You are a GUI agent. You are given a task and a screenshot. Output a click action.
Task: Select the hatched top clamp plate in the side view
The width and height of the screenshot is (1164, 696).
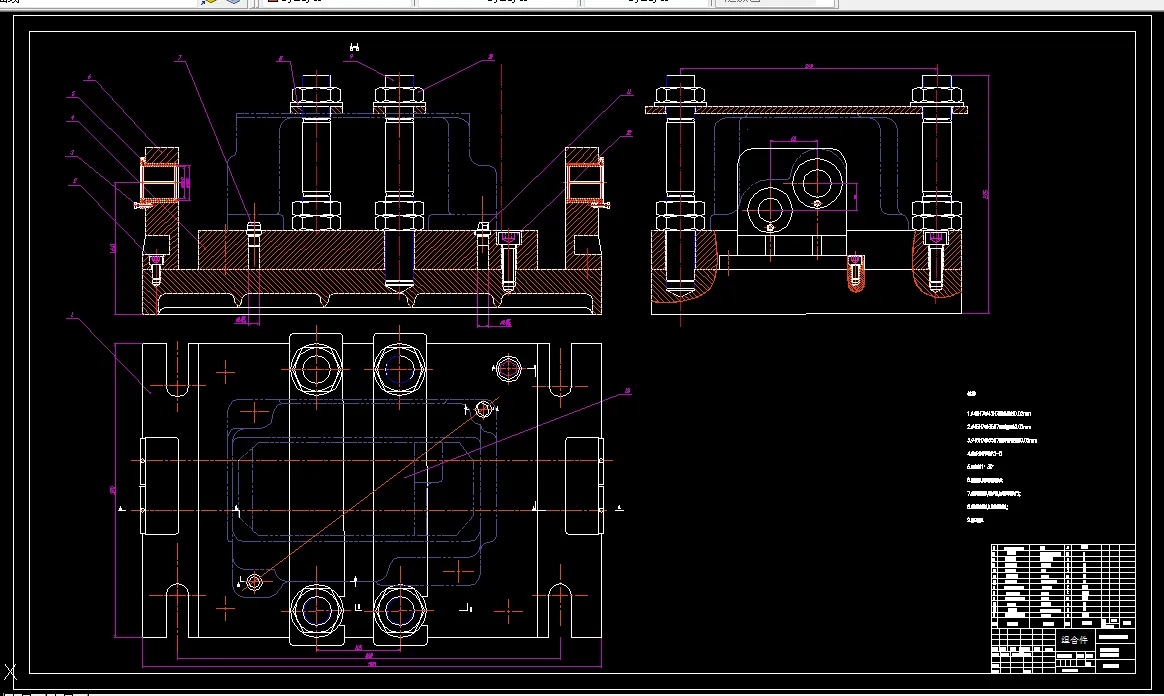point(806,110)
